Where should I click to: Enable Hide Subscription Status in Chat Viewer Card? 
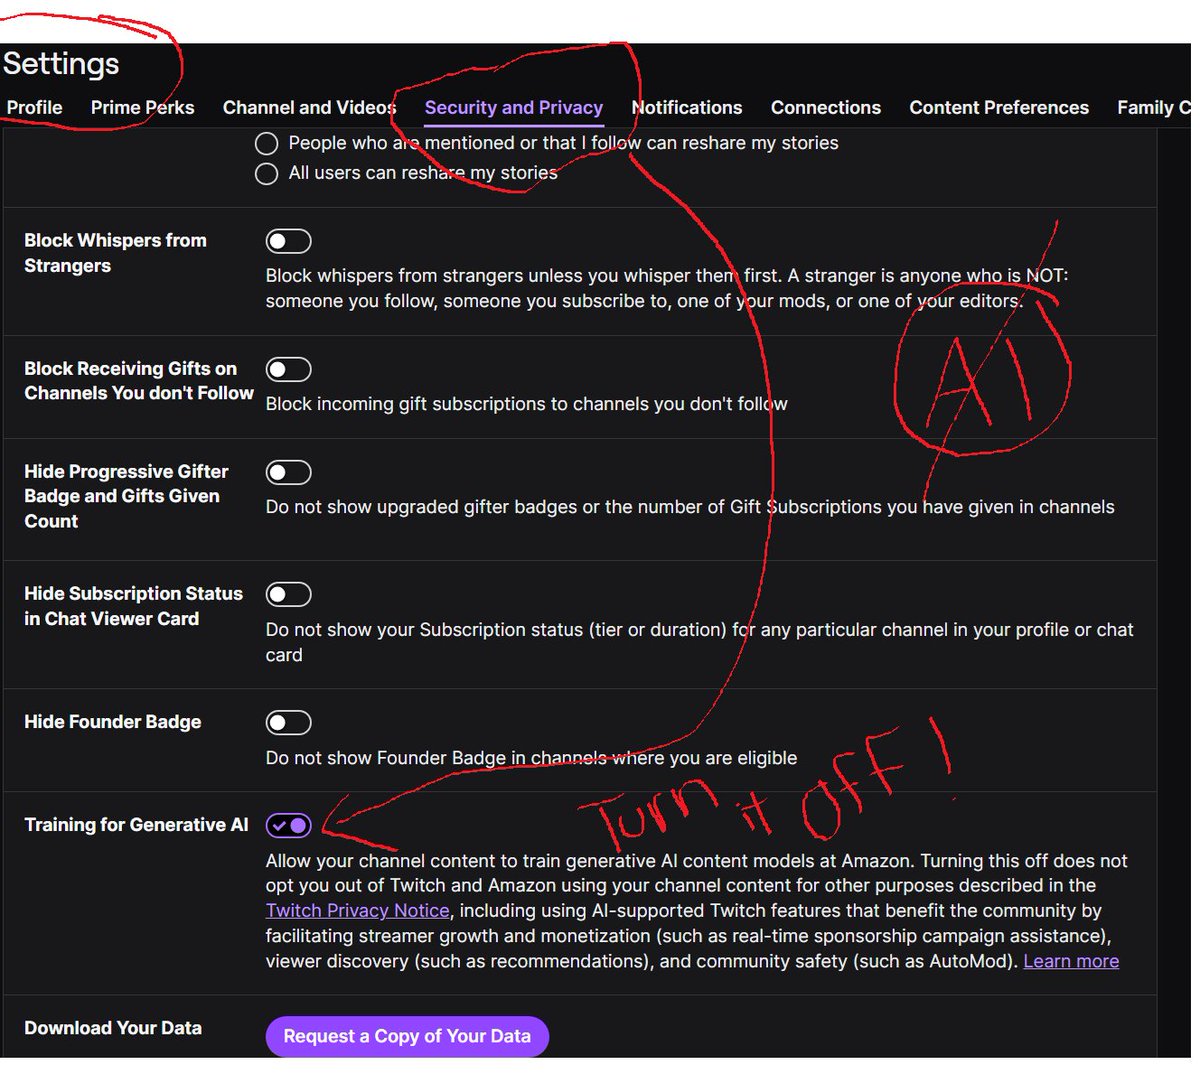pos(288,594)
